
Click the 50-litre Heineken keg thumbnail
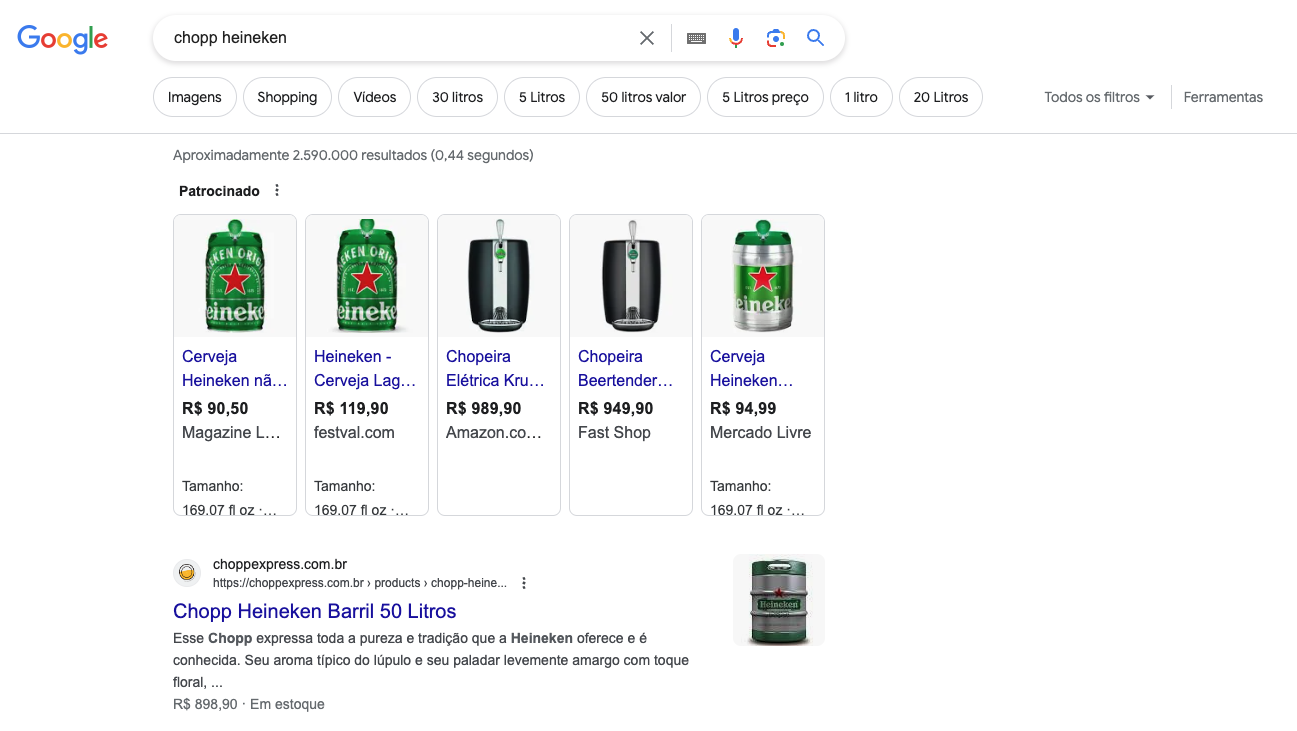(x=778, y=600)
